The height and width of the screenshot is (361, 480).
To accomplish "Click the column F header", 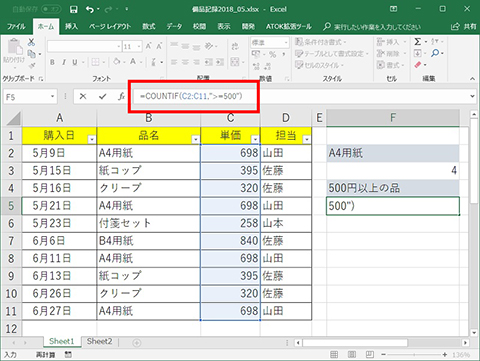I will pyautogui.click(x=393, y=118).
